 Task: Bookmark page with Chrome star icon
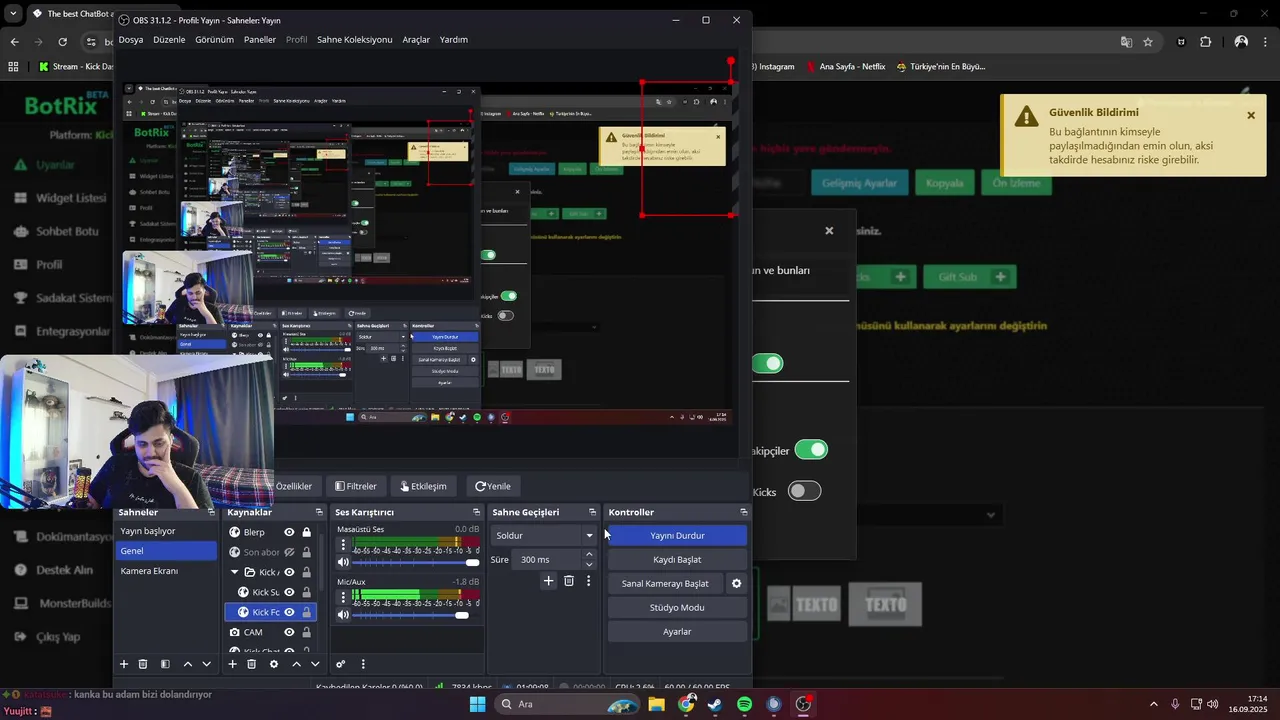point(1148,42)
